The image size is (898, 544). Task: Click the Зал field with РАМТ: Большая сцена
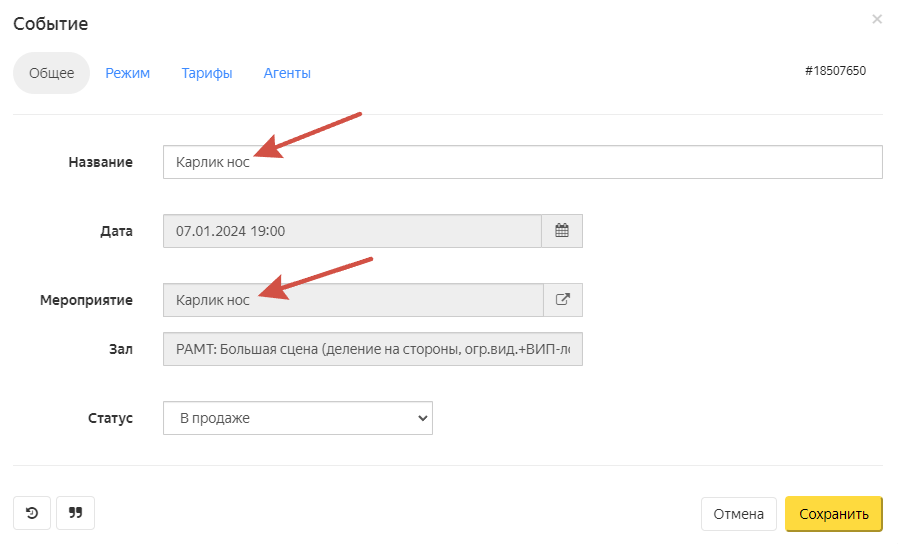(372, 350)
